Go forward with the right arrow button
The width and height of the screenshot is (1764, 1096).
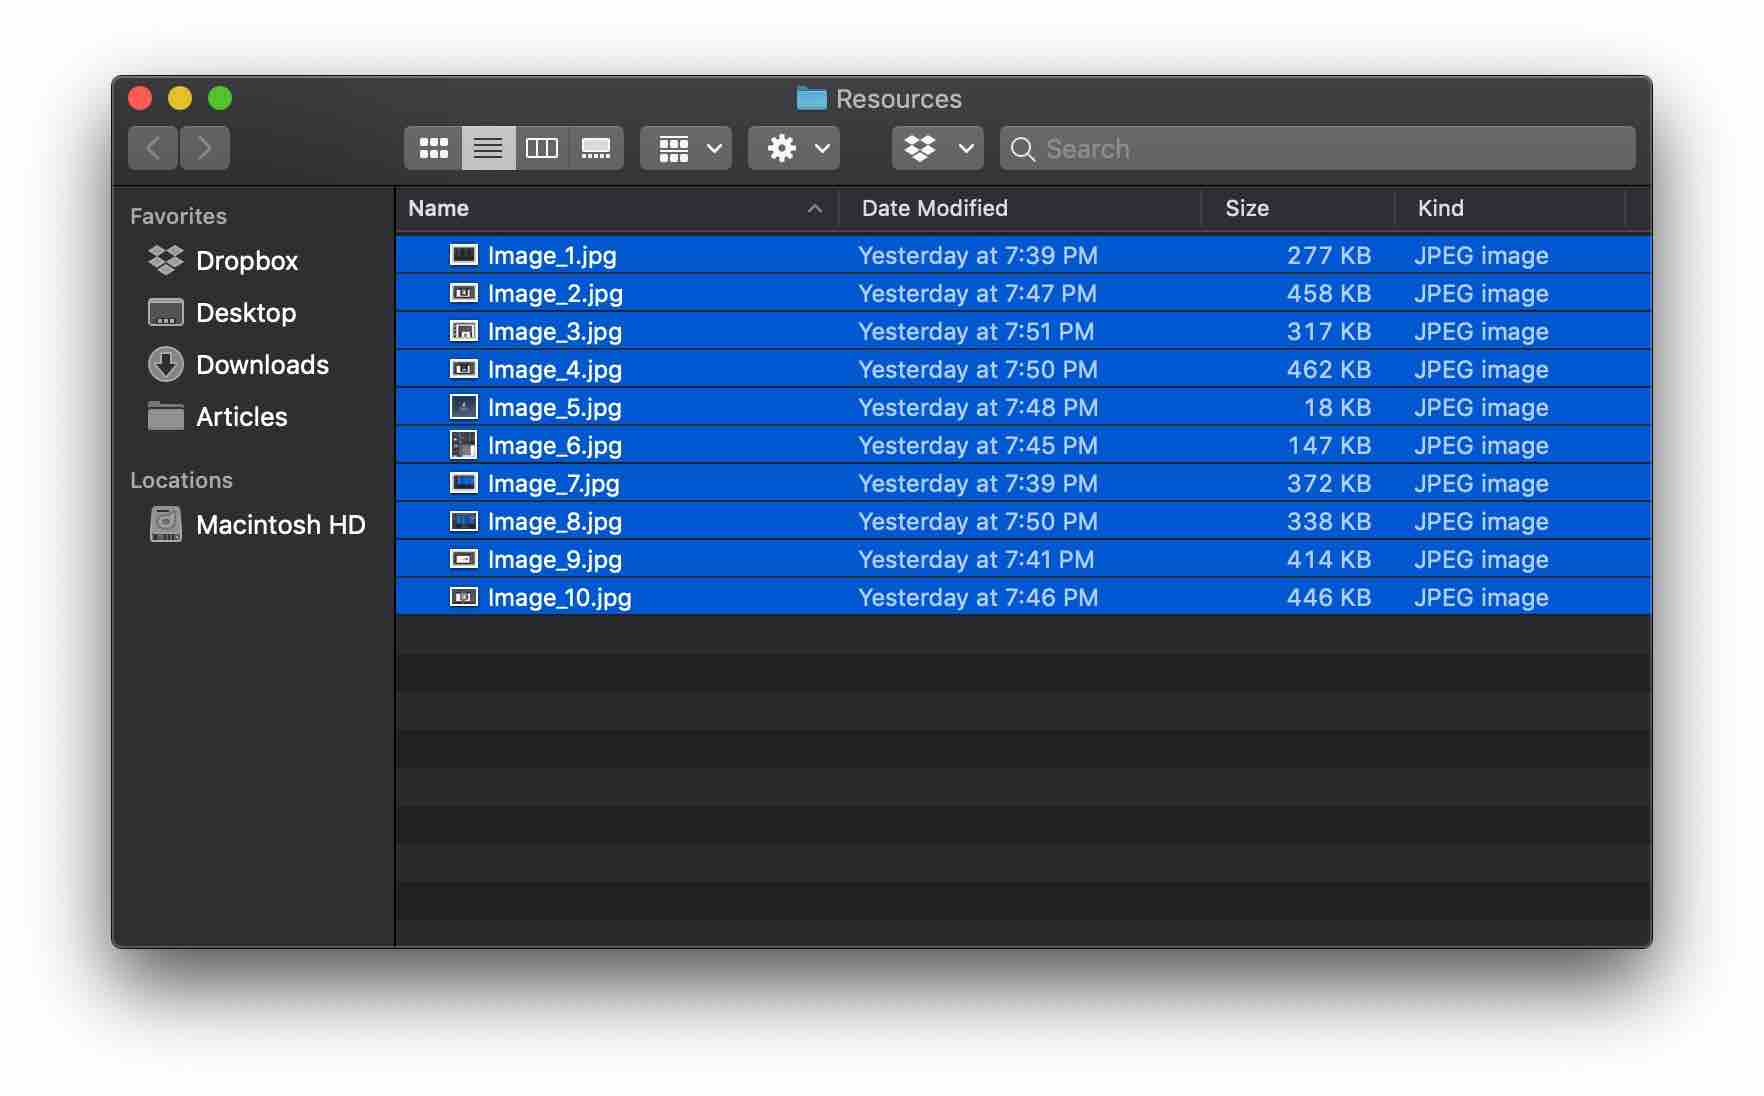(205, 148)
